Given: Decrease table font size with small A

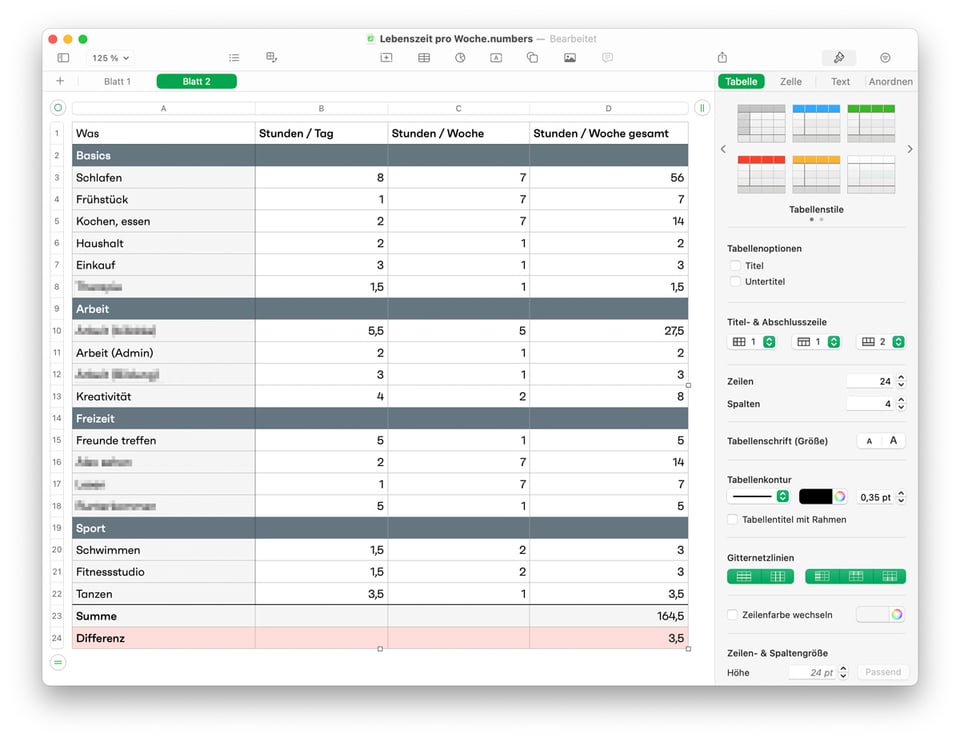Looking at the screenshot, I should (x=869, y=441).
